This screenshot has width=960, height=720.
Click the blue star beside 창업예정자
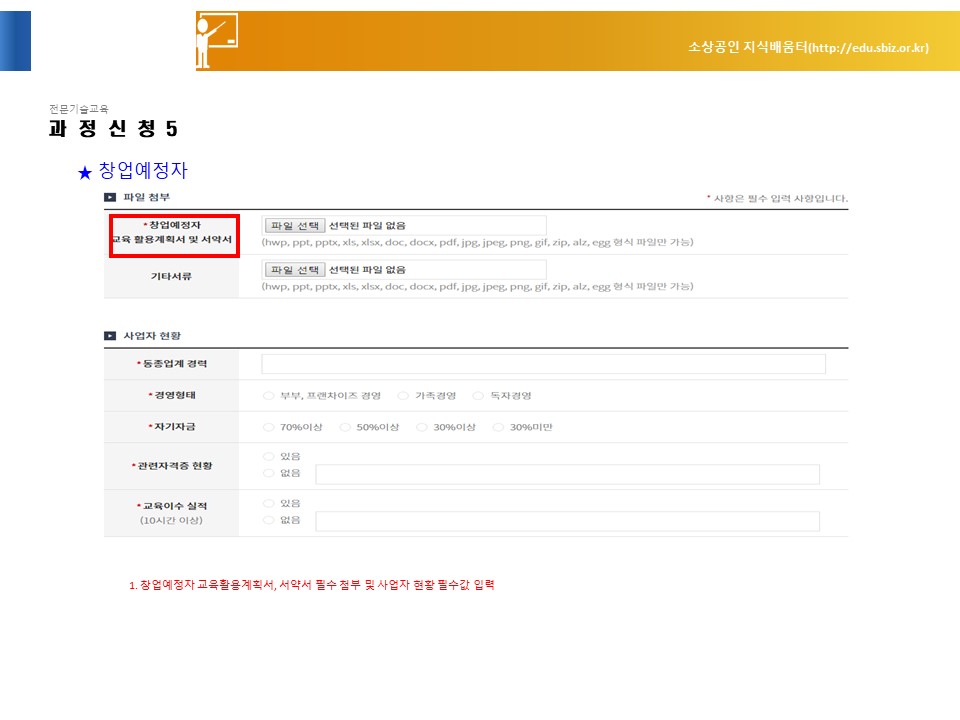pos(84,173)
